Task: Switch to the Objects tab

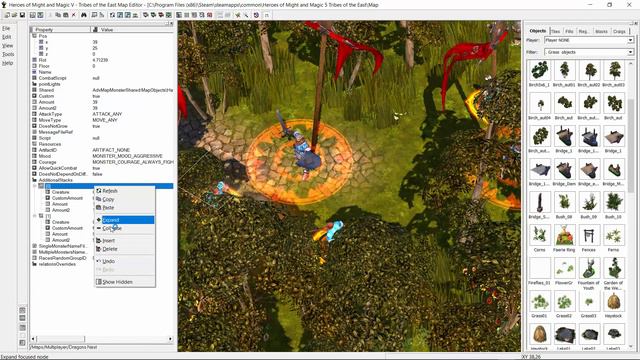Action: 538,31
